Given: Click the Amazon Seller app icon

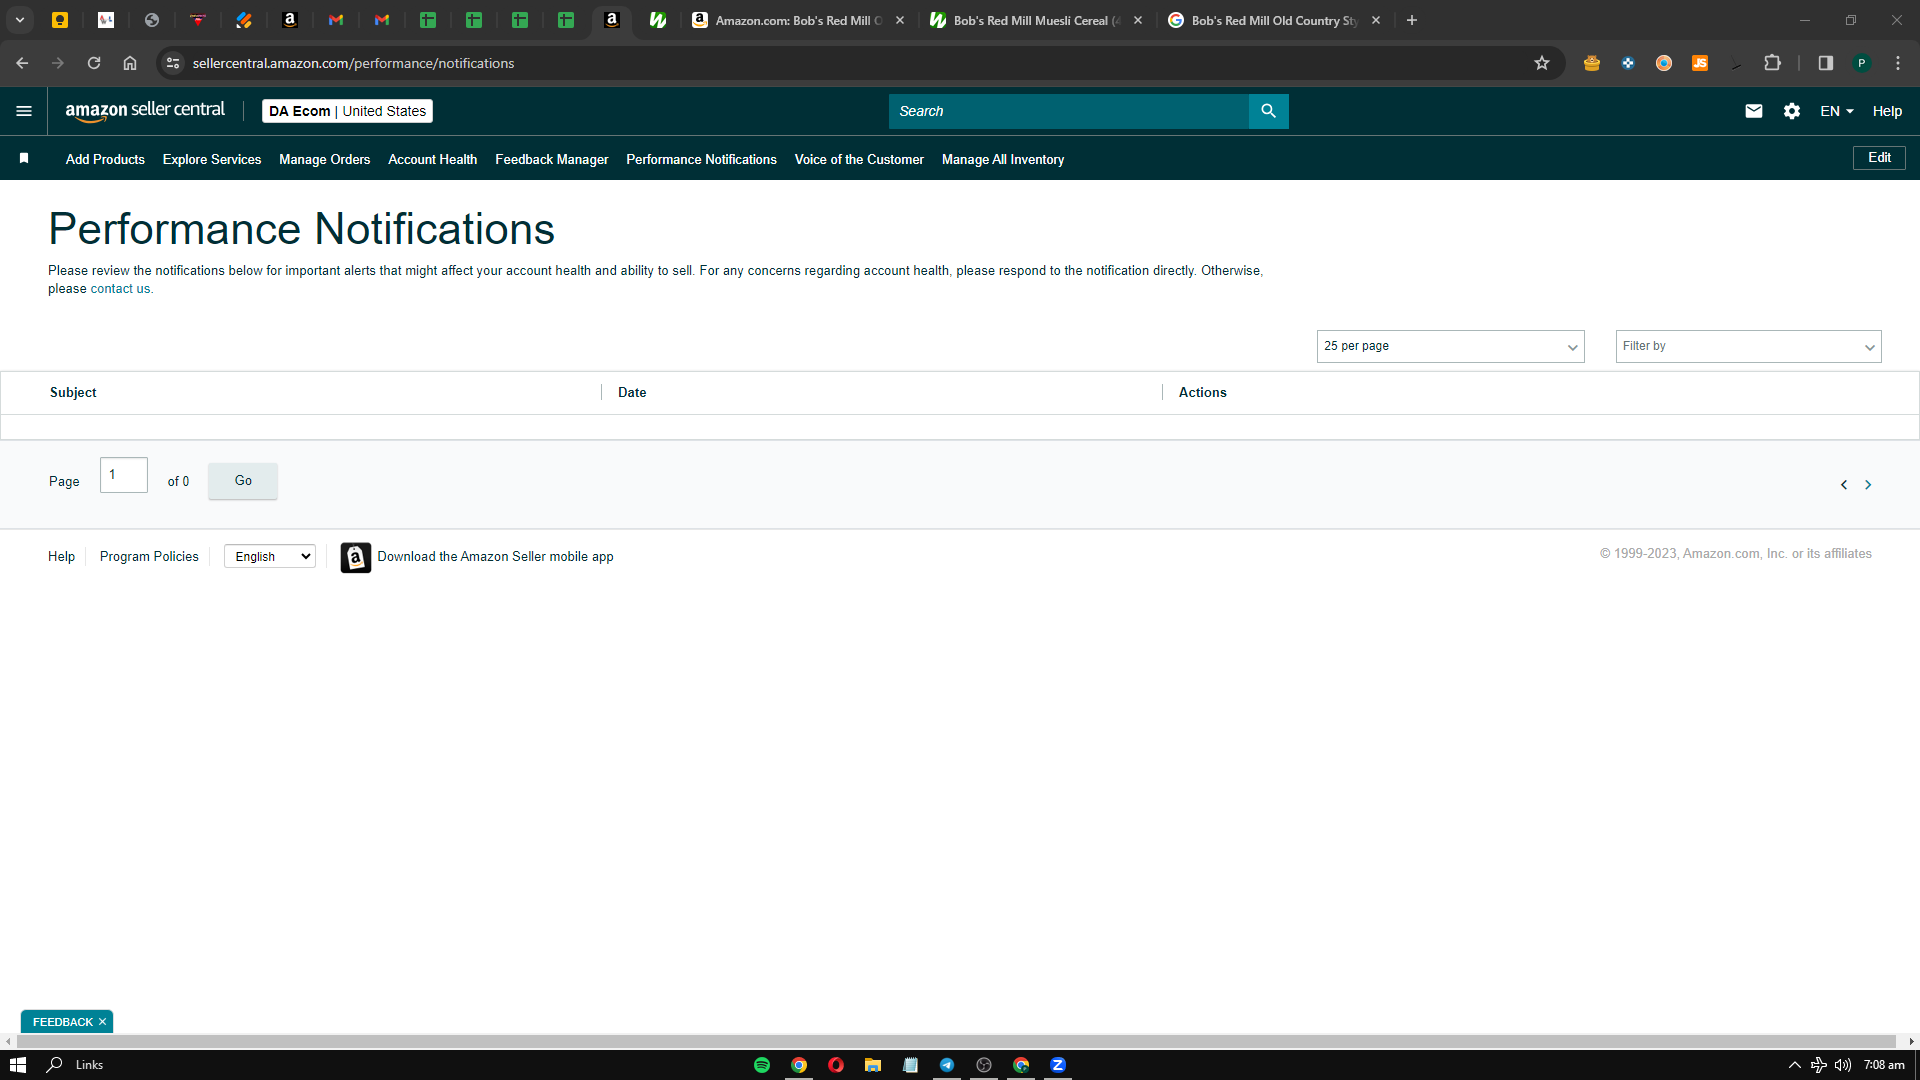Looking at the screenshot, I should (x=355, y=557).
